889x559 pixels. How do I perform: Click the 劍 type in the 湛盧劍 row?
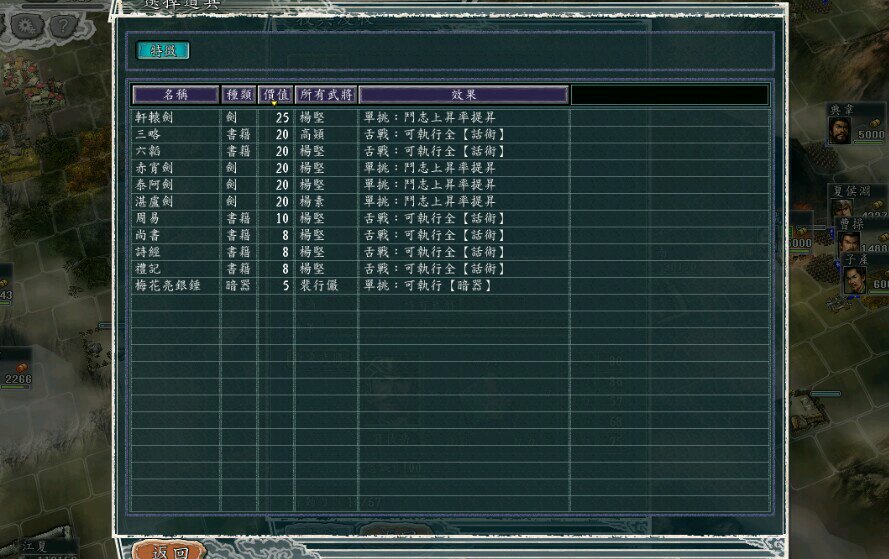[231, 201]
